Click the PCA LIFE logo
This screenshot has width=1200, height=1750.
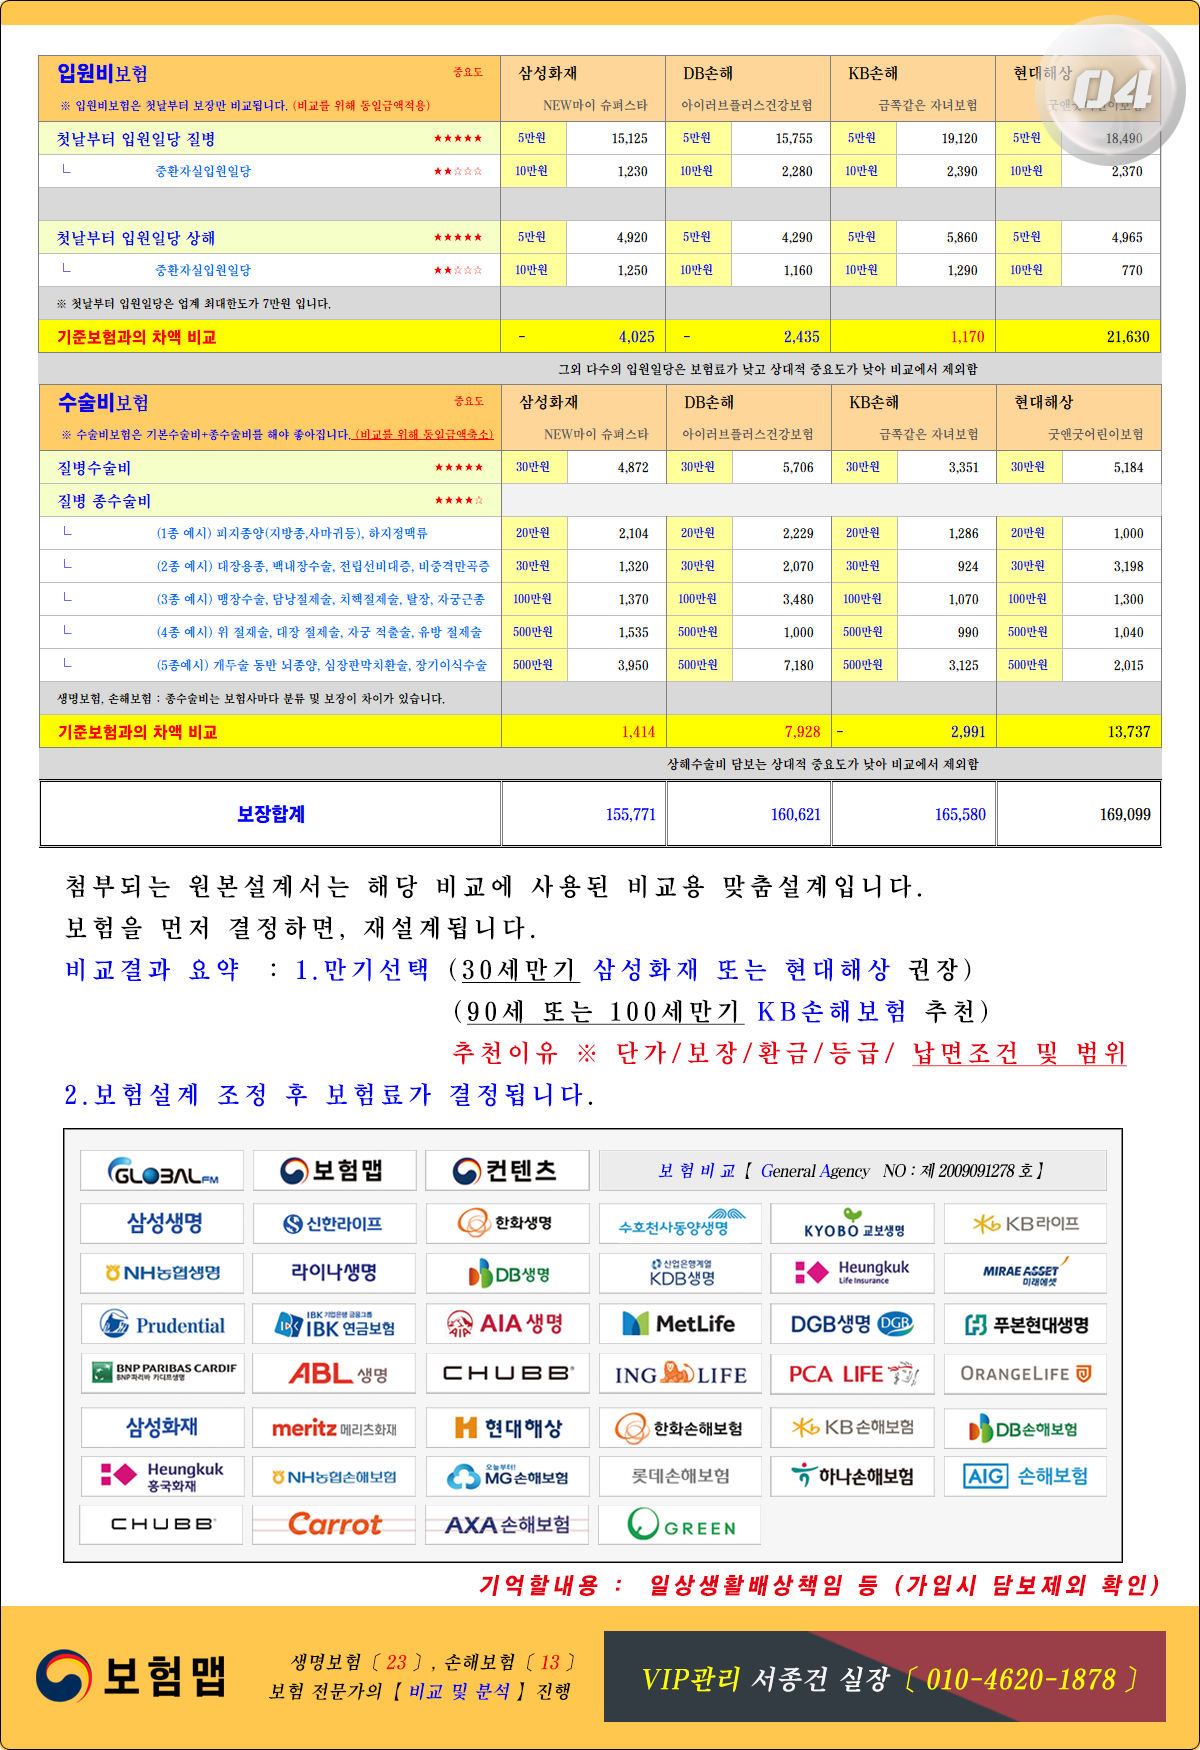[853, 1373]
